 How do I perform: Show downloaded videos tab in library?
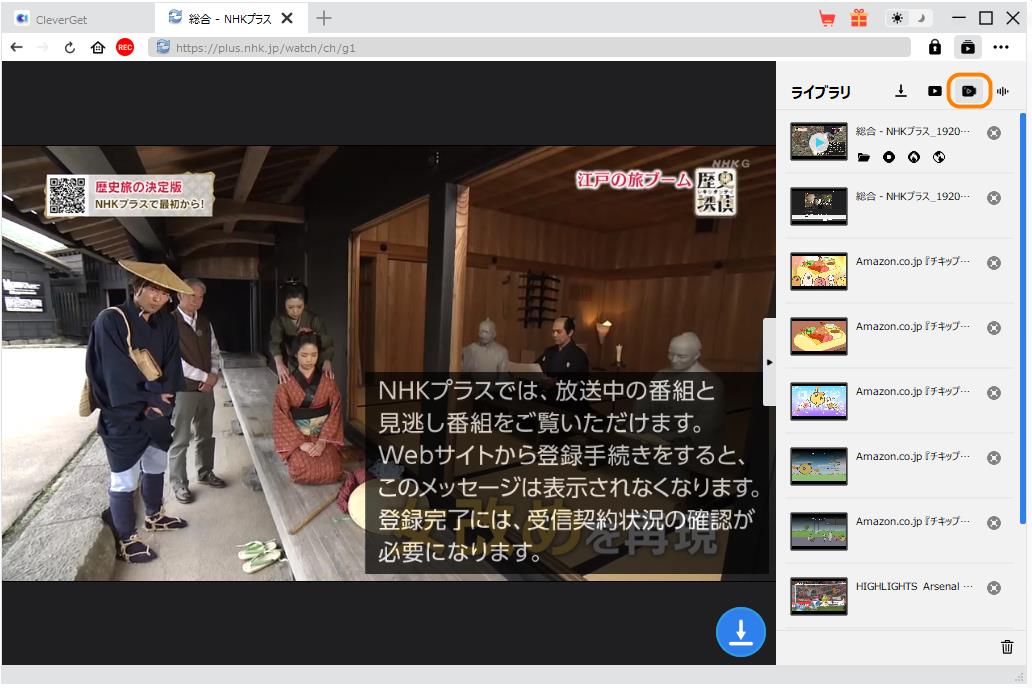pos(935,91)
